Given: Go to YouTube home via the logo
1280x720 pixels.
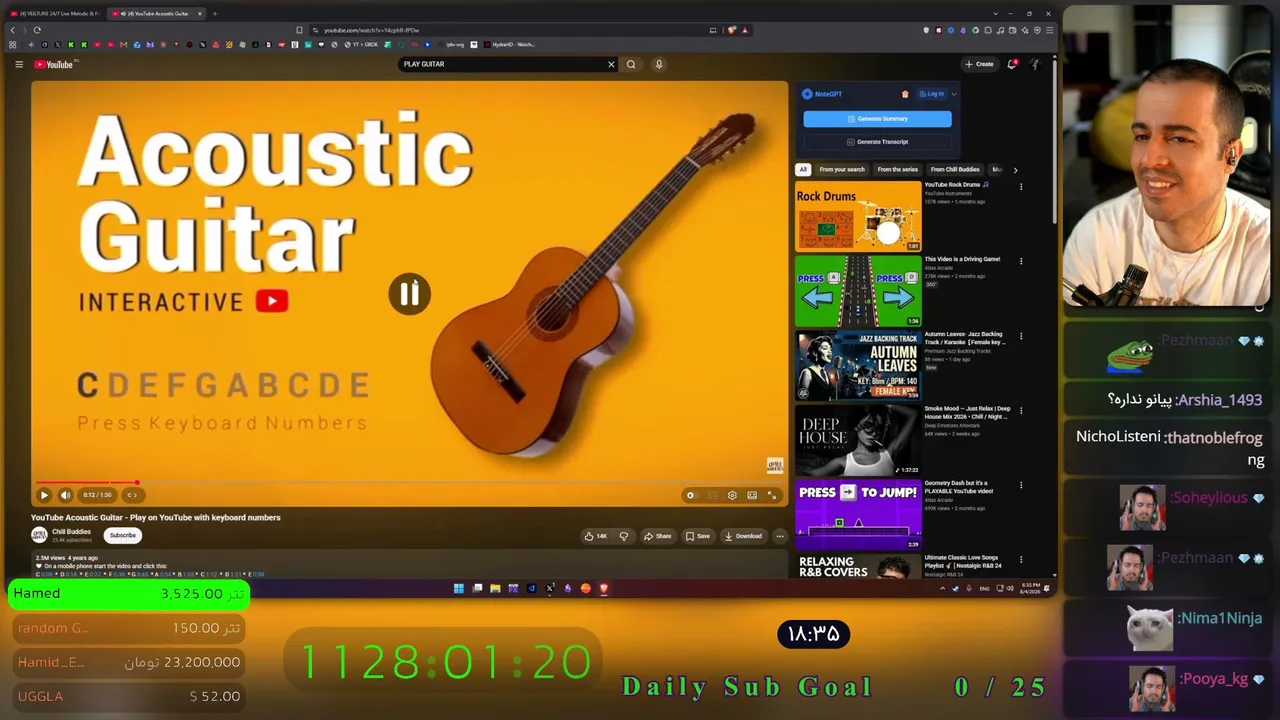Looking at the screenshot, I should coord(54,64).
